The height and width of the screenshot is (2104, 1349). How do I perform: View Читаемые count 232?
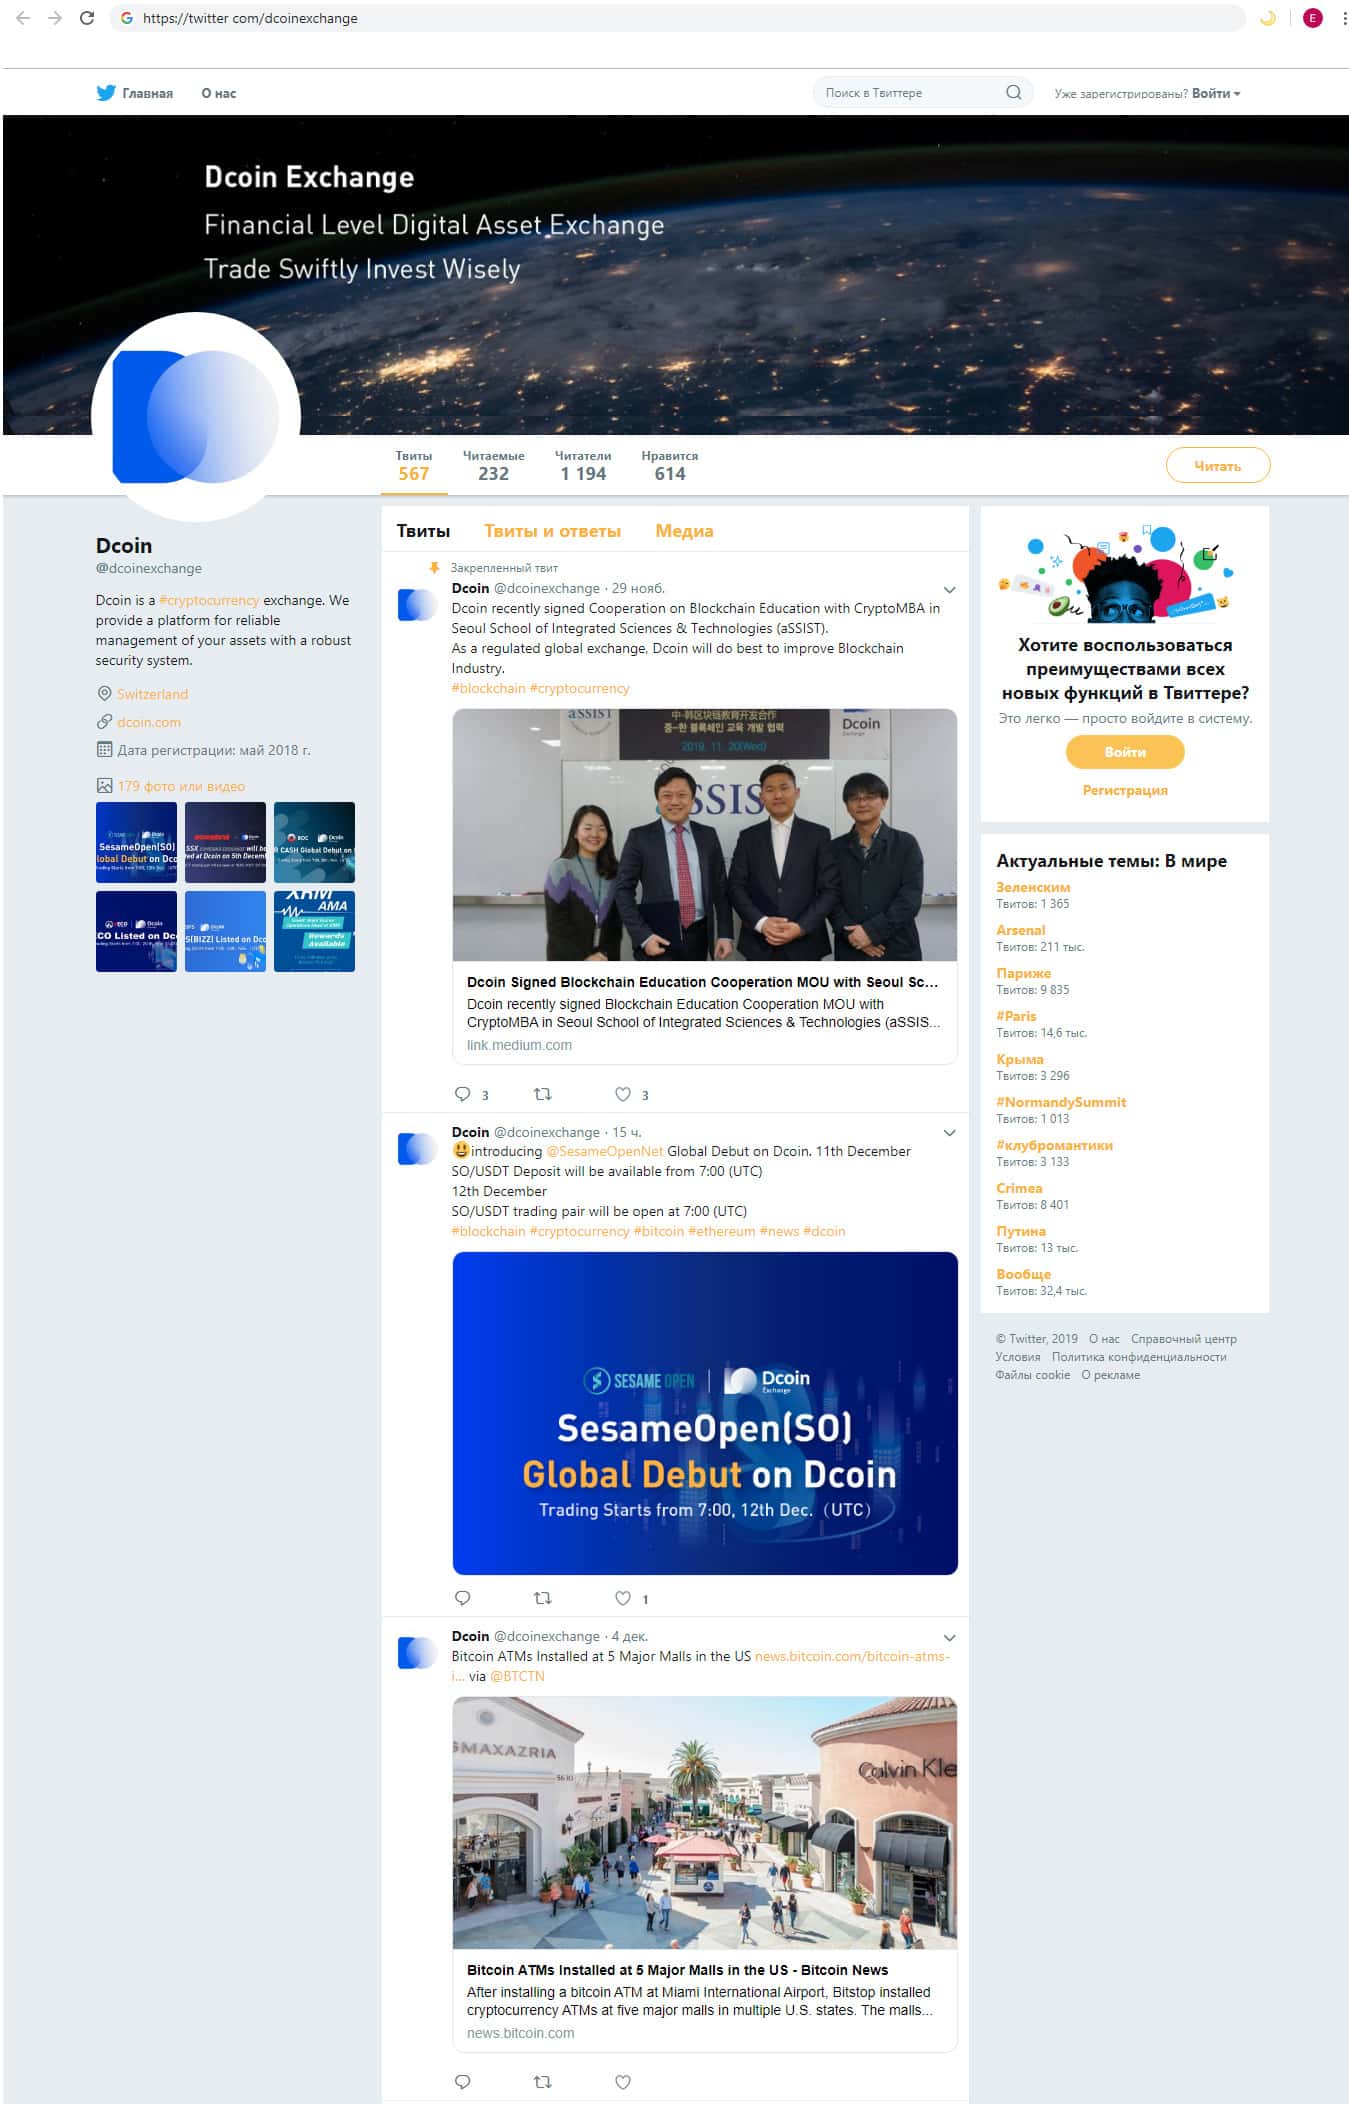(493, 466)
